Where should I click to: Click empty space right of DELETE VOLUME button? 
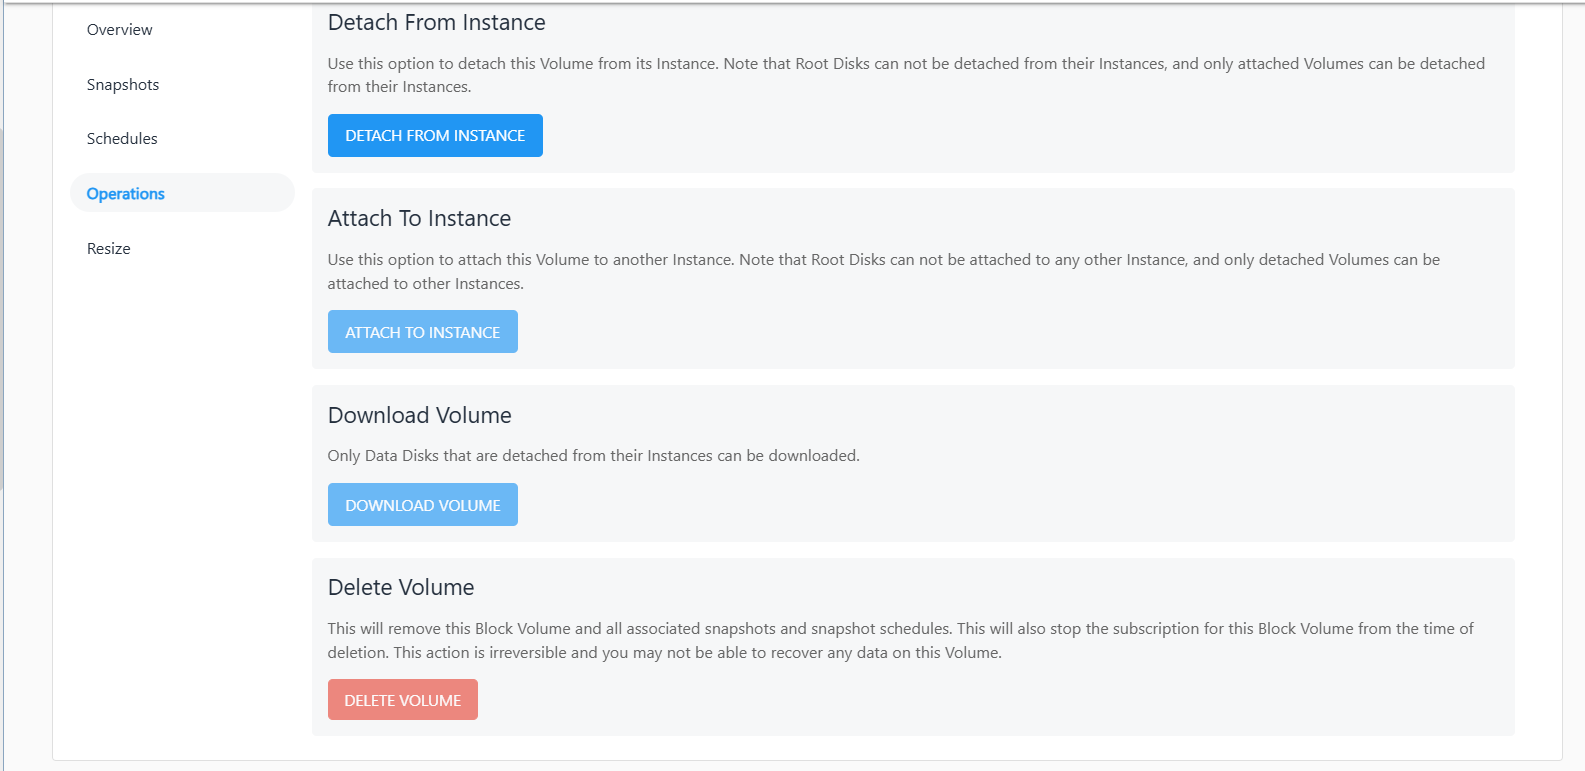900,700
